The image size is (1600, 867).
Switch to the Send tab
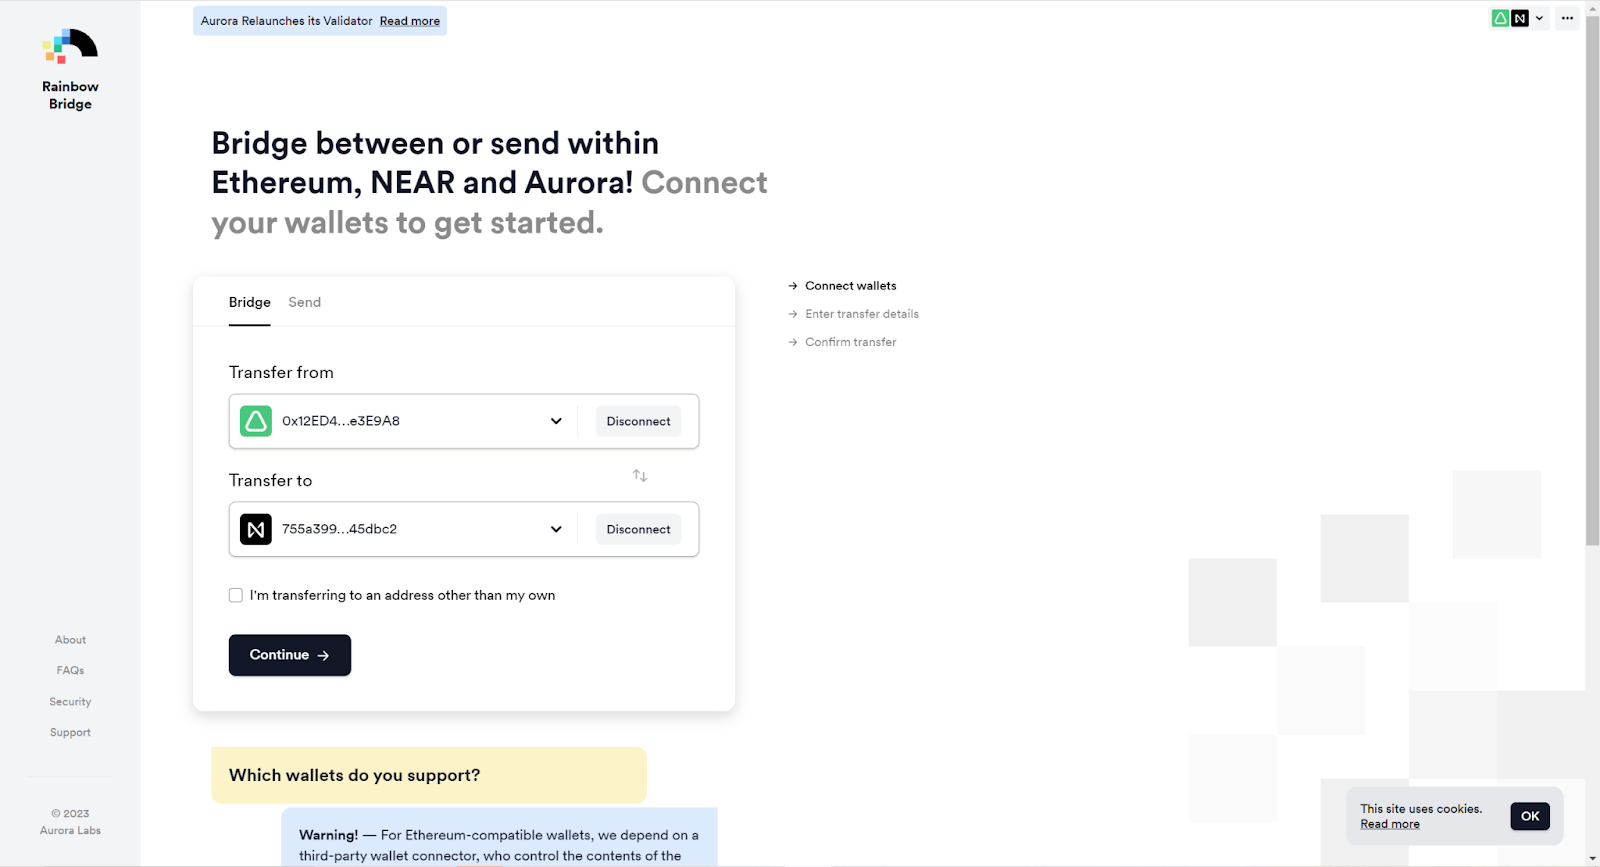[305, 302]
